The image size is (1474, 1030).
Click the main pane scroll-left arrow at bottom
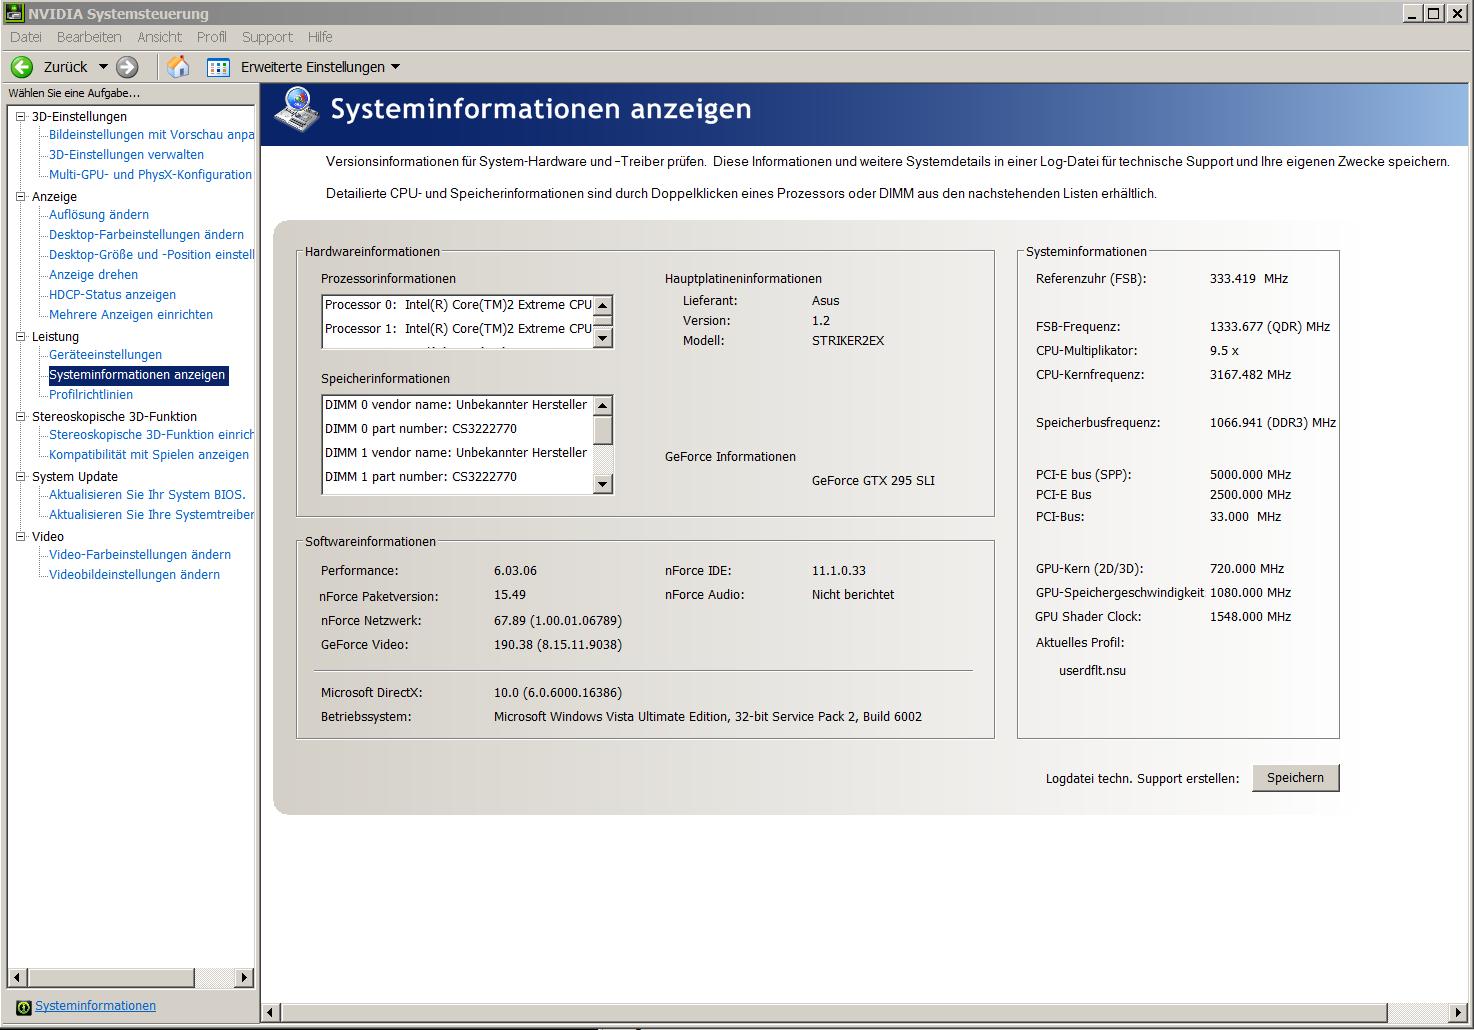pos(270,1013)
